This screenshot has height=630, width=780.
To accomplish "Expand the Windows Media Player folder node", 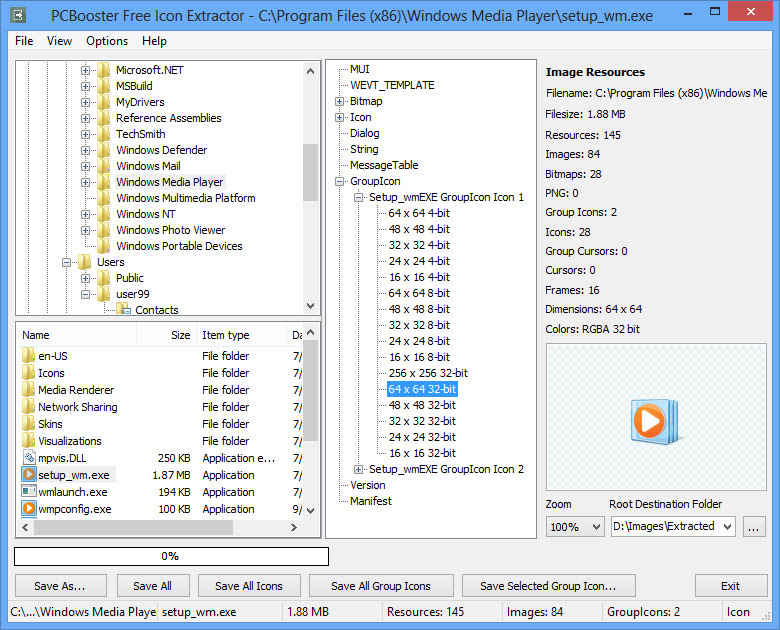I will pyautogui.click(x=86, y=182).
